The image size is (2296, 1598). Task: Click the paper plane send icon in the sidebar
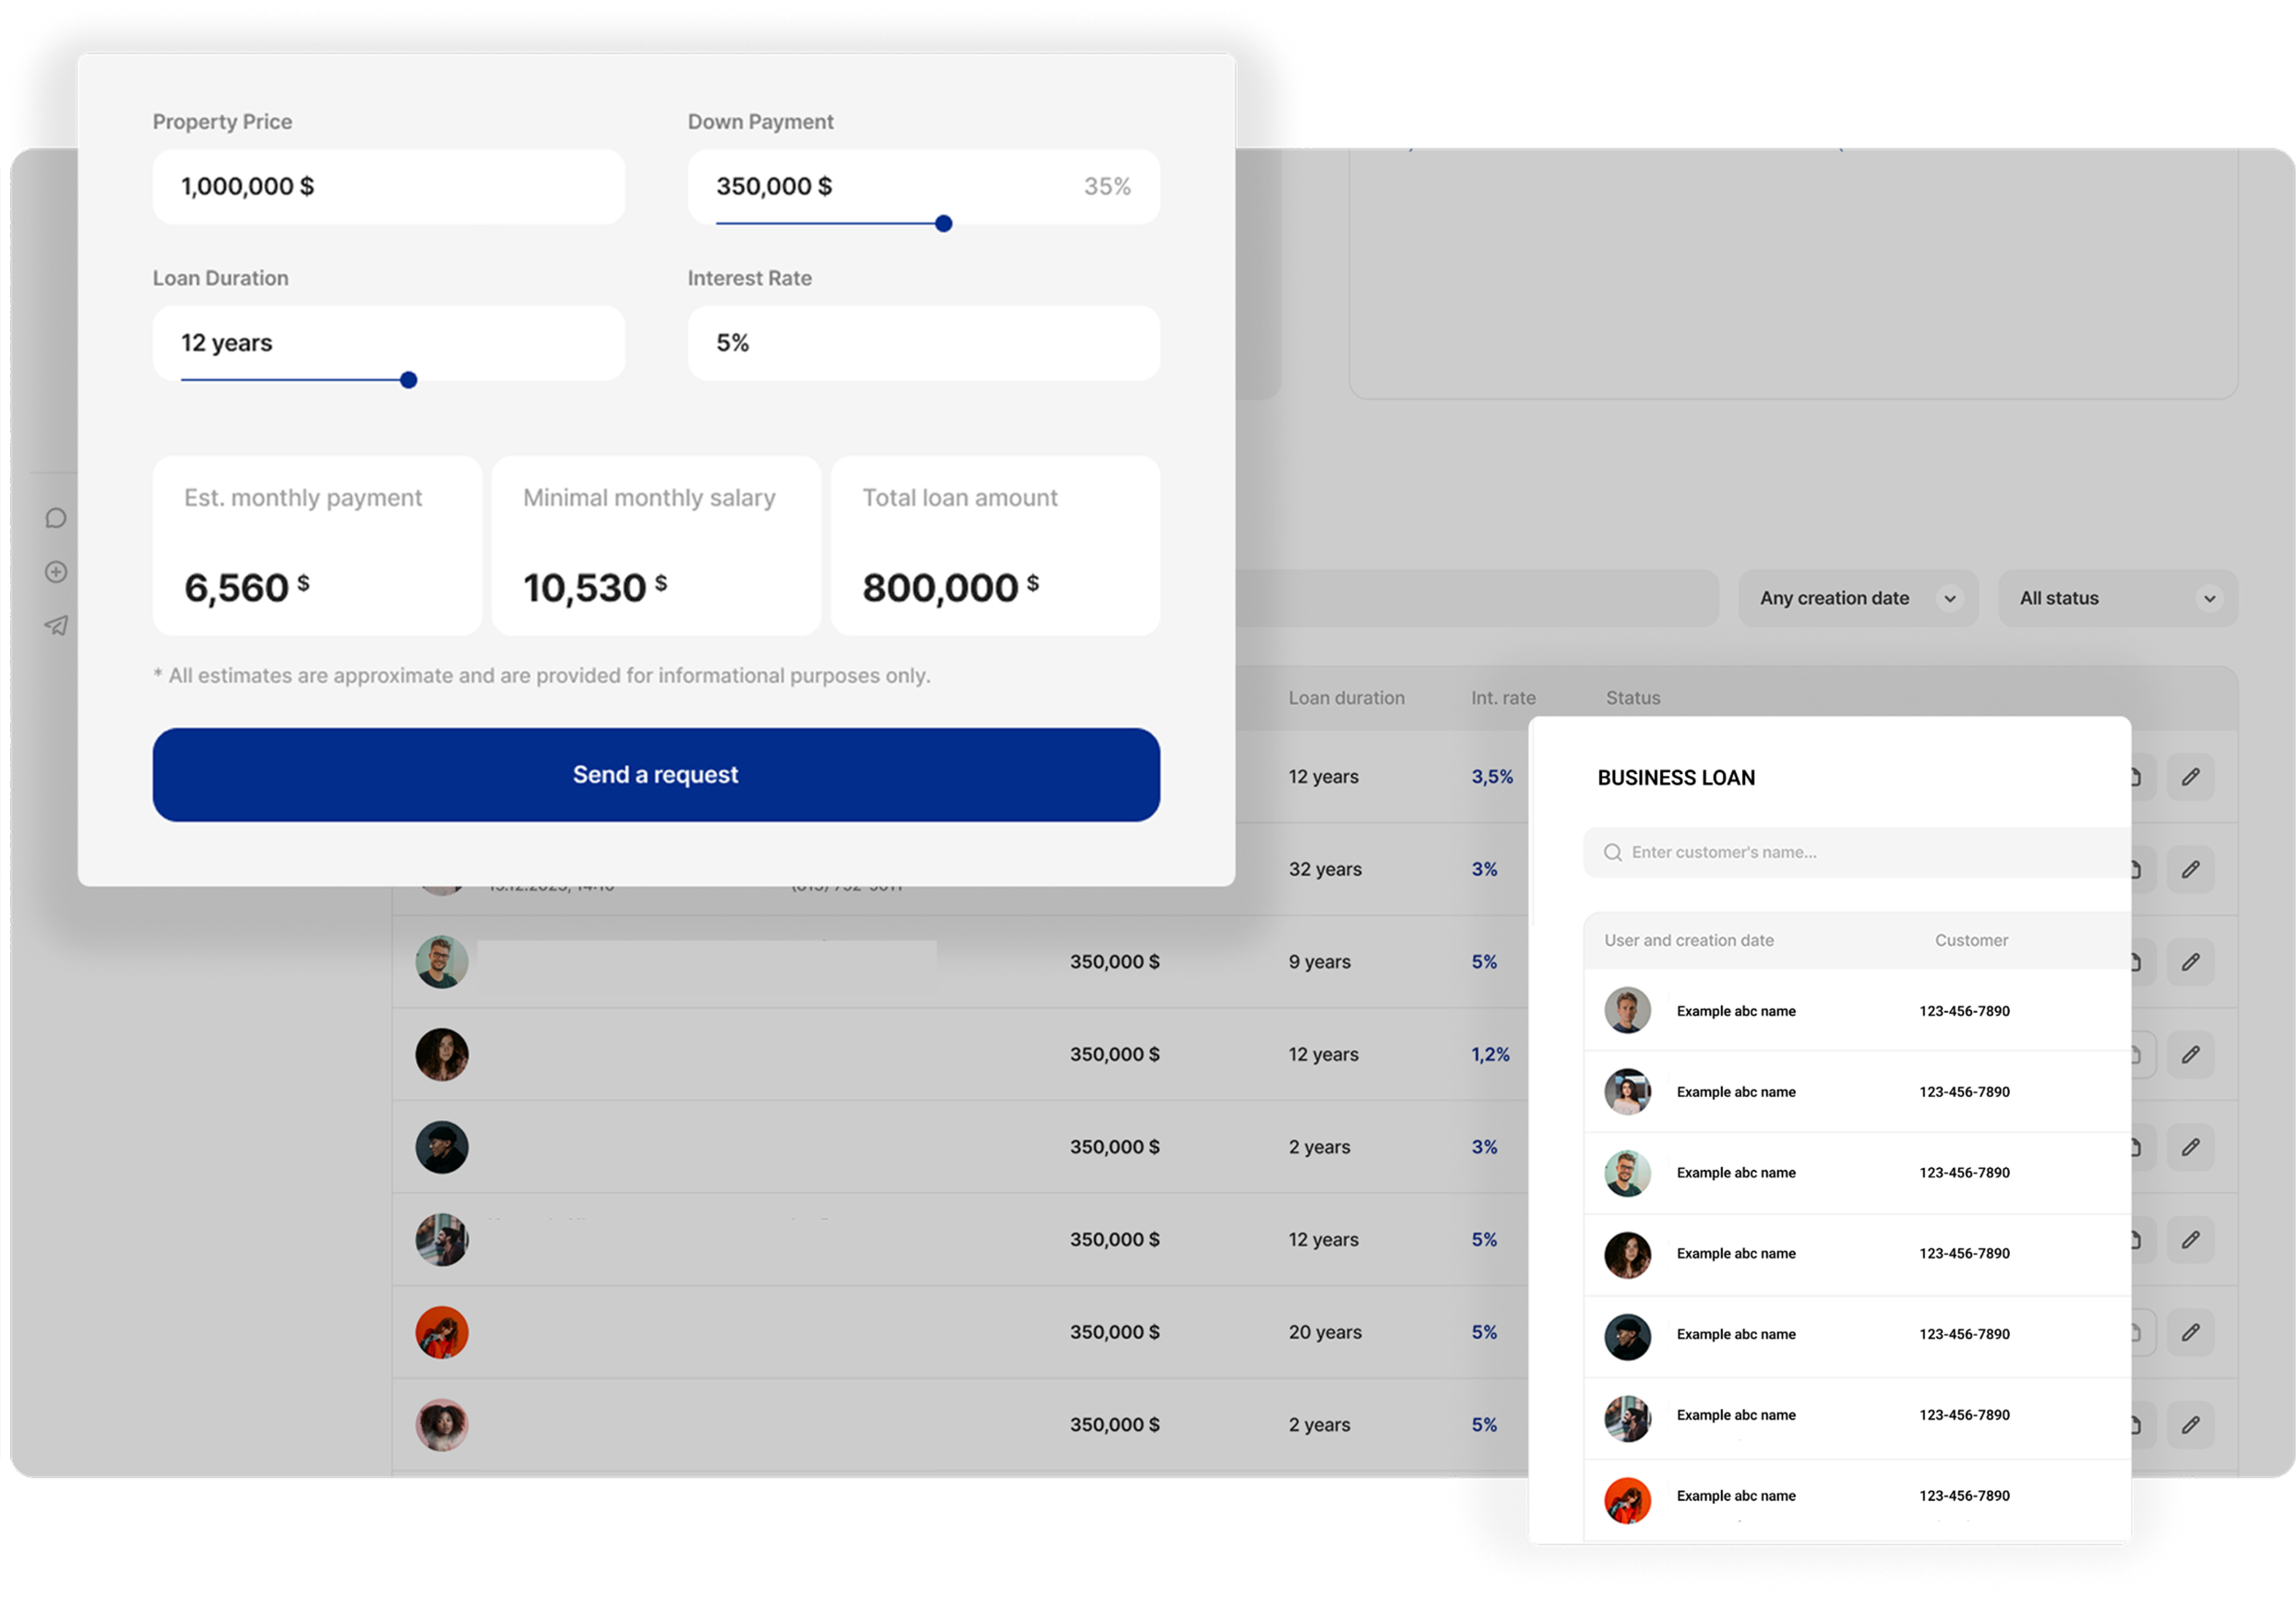click(x=56, y=626)
